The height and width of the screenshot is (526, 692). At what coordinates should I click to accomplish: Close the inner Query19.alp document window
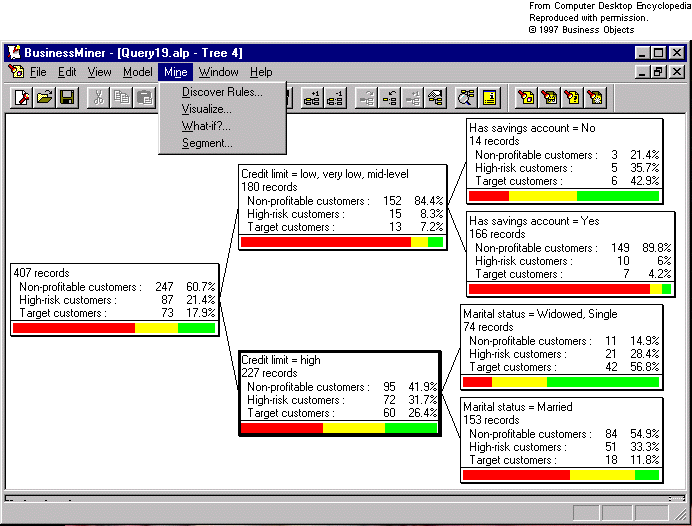pyautogui.click(x=677, y=71)
